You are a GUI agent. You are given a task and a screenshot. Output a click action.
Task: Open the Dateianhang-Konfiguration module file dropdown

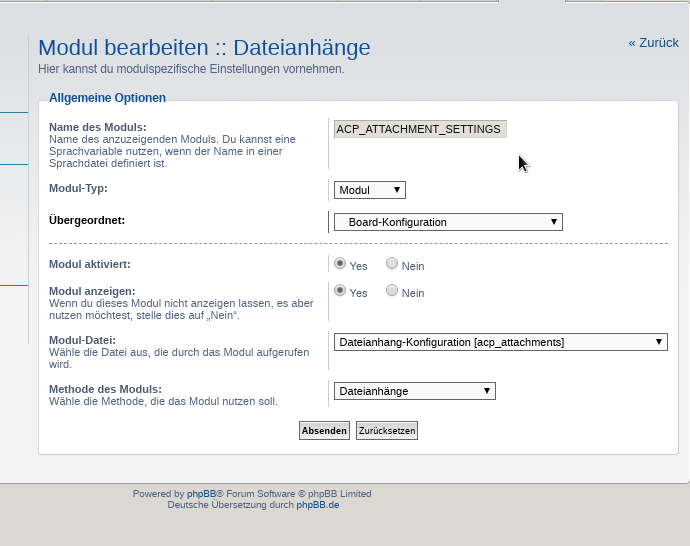click(x=500, y=342)
